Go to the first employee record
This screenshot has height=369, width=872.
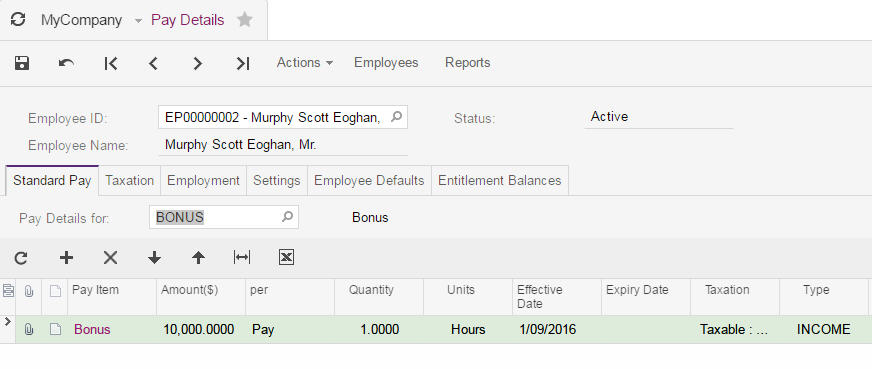(111, 63)
